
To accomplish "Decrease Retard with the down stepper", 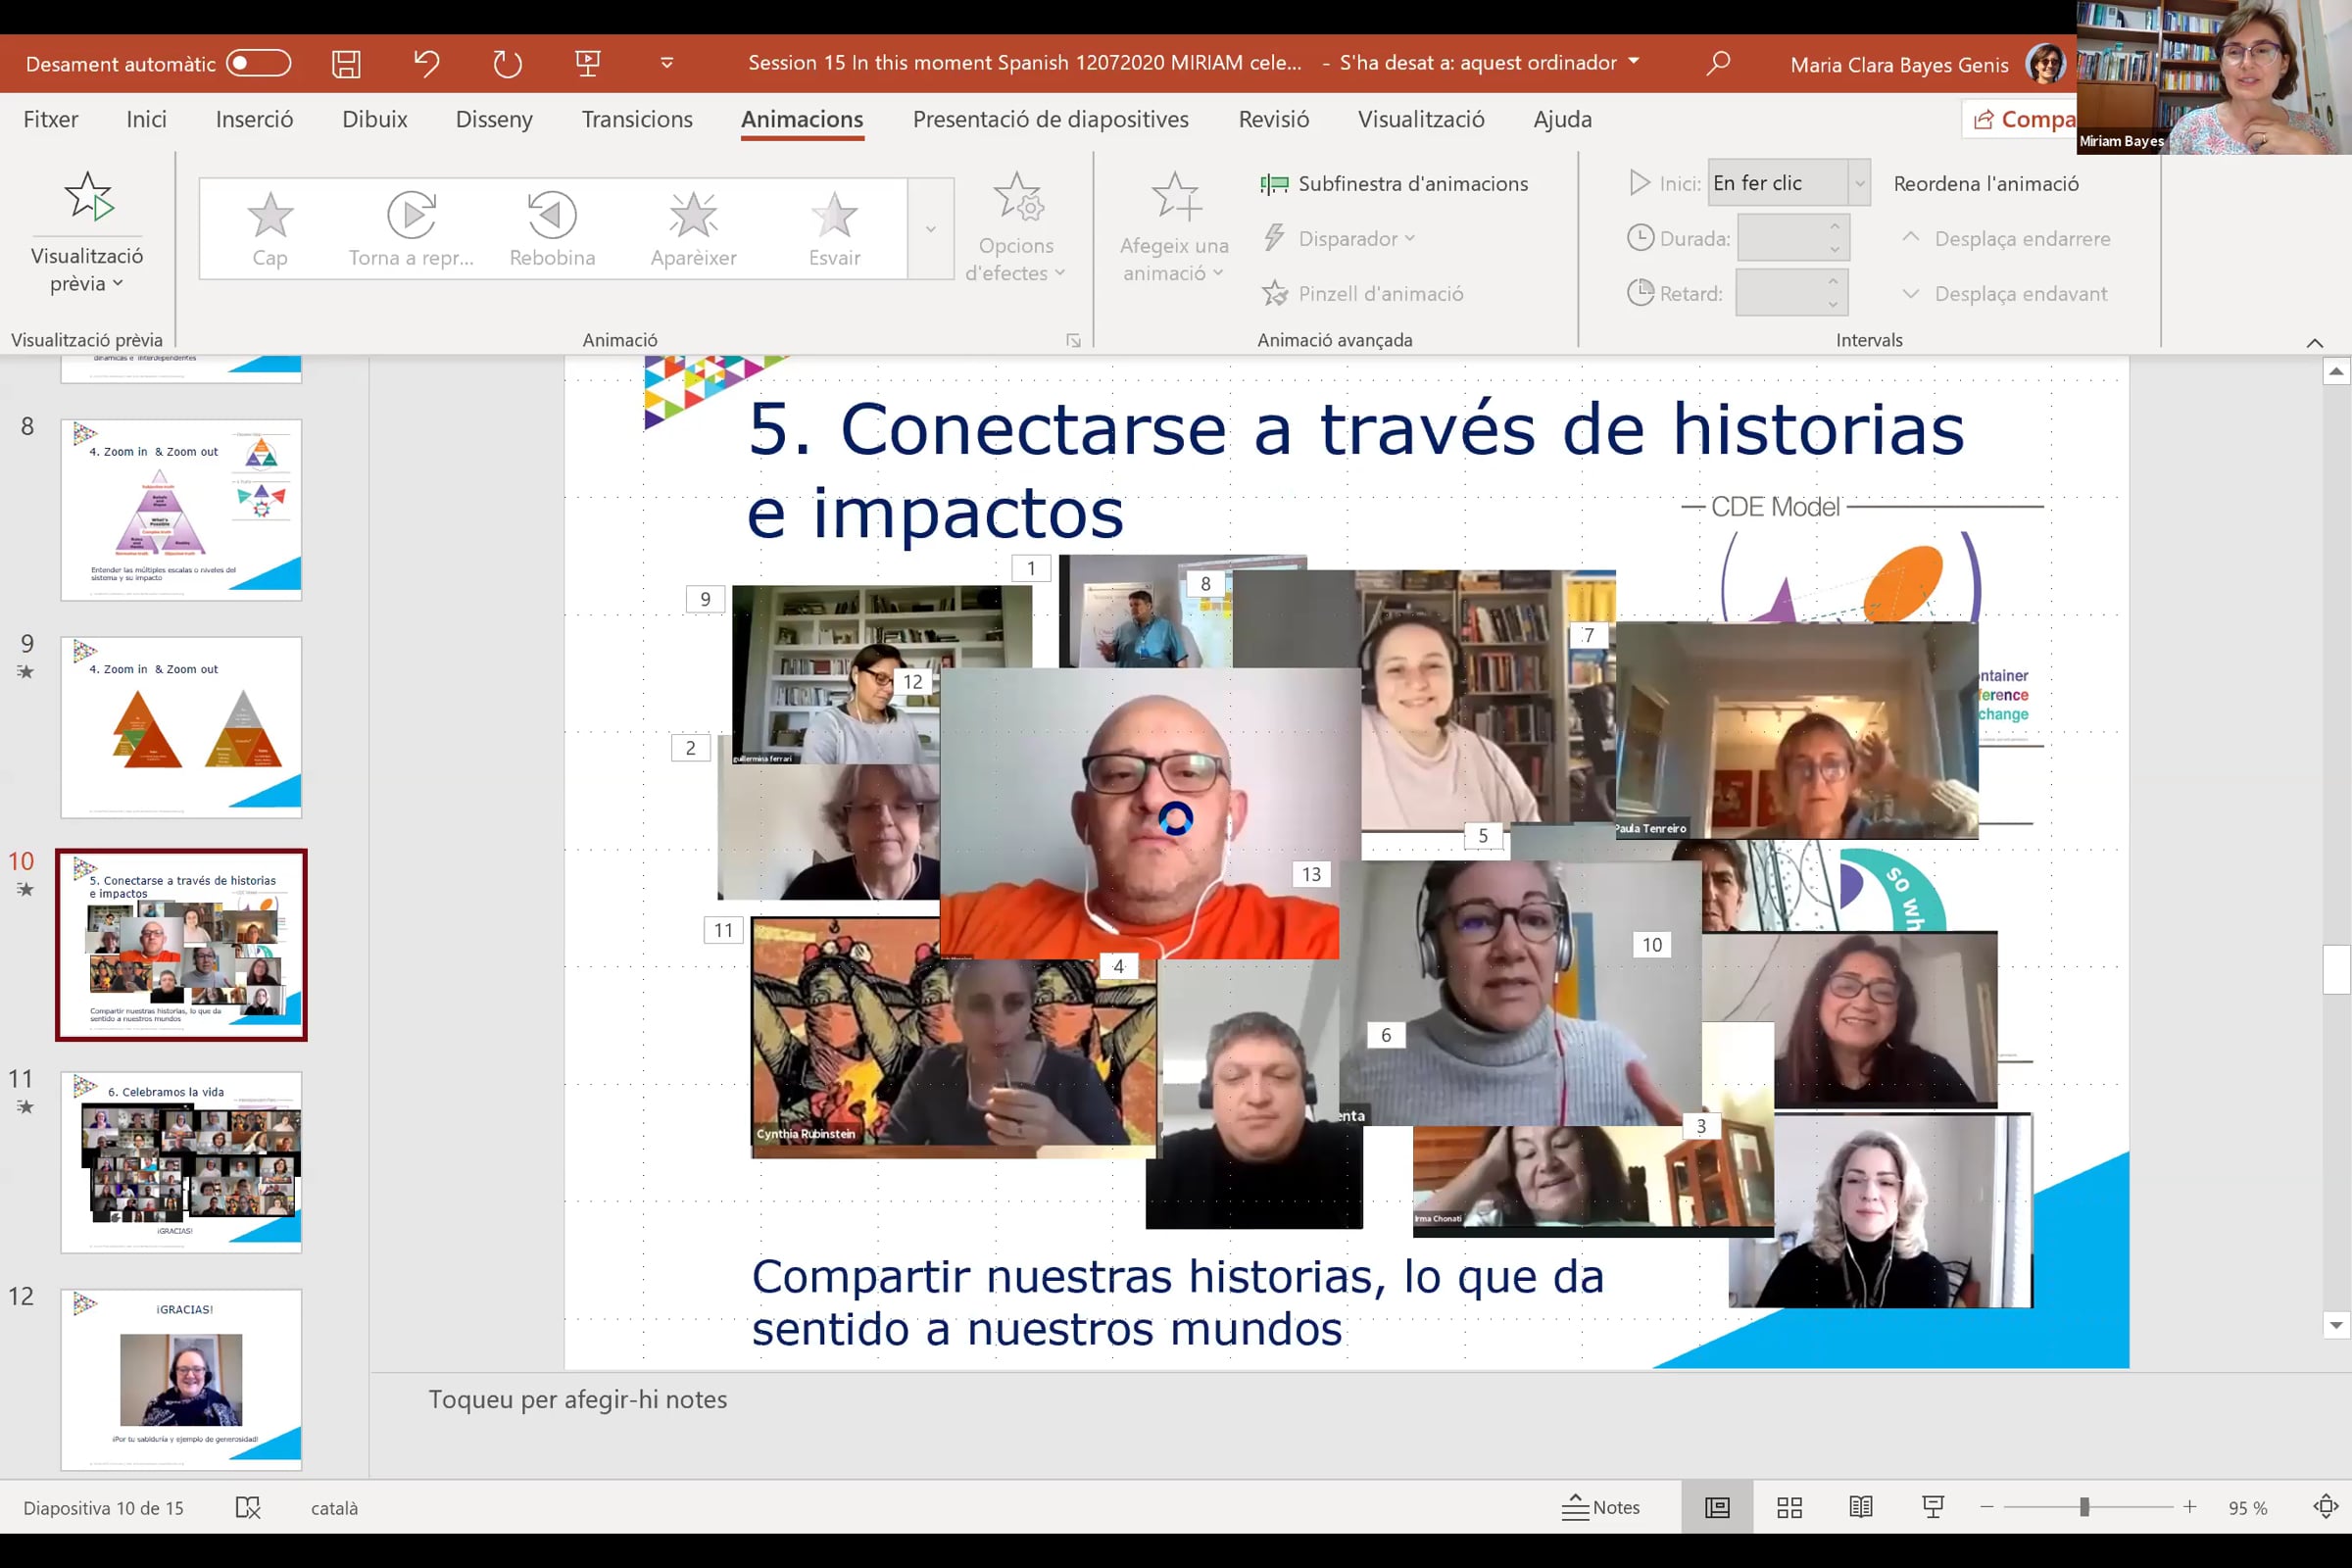I will pyautogui.click(x=1834, y=305).
